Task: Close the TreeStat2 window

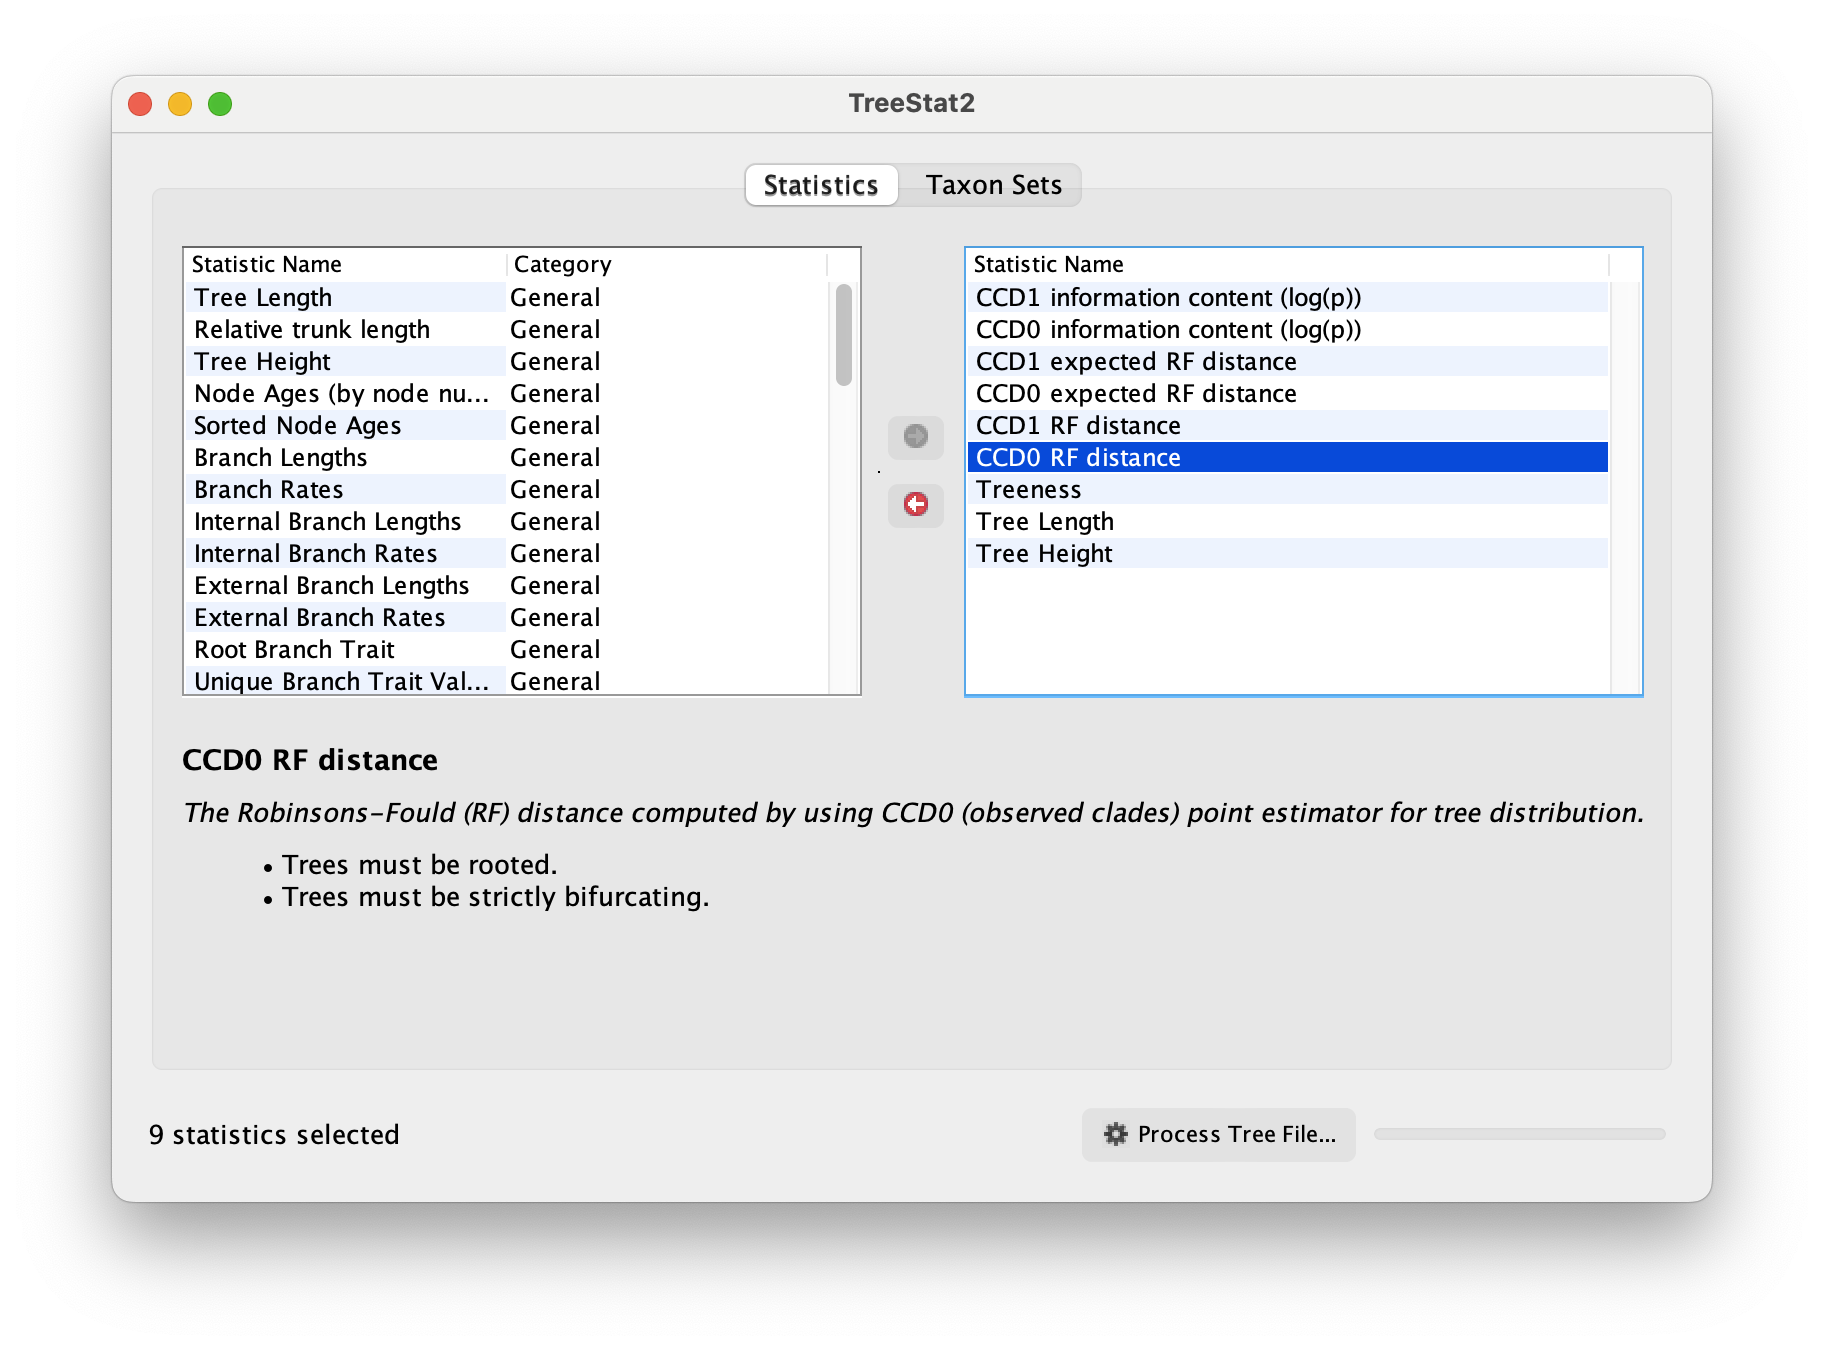Action: click(140, 104)
